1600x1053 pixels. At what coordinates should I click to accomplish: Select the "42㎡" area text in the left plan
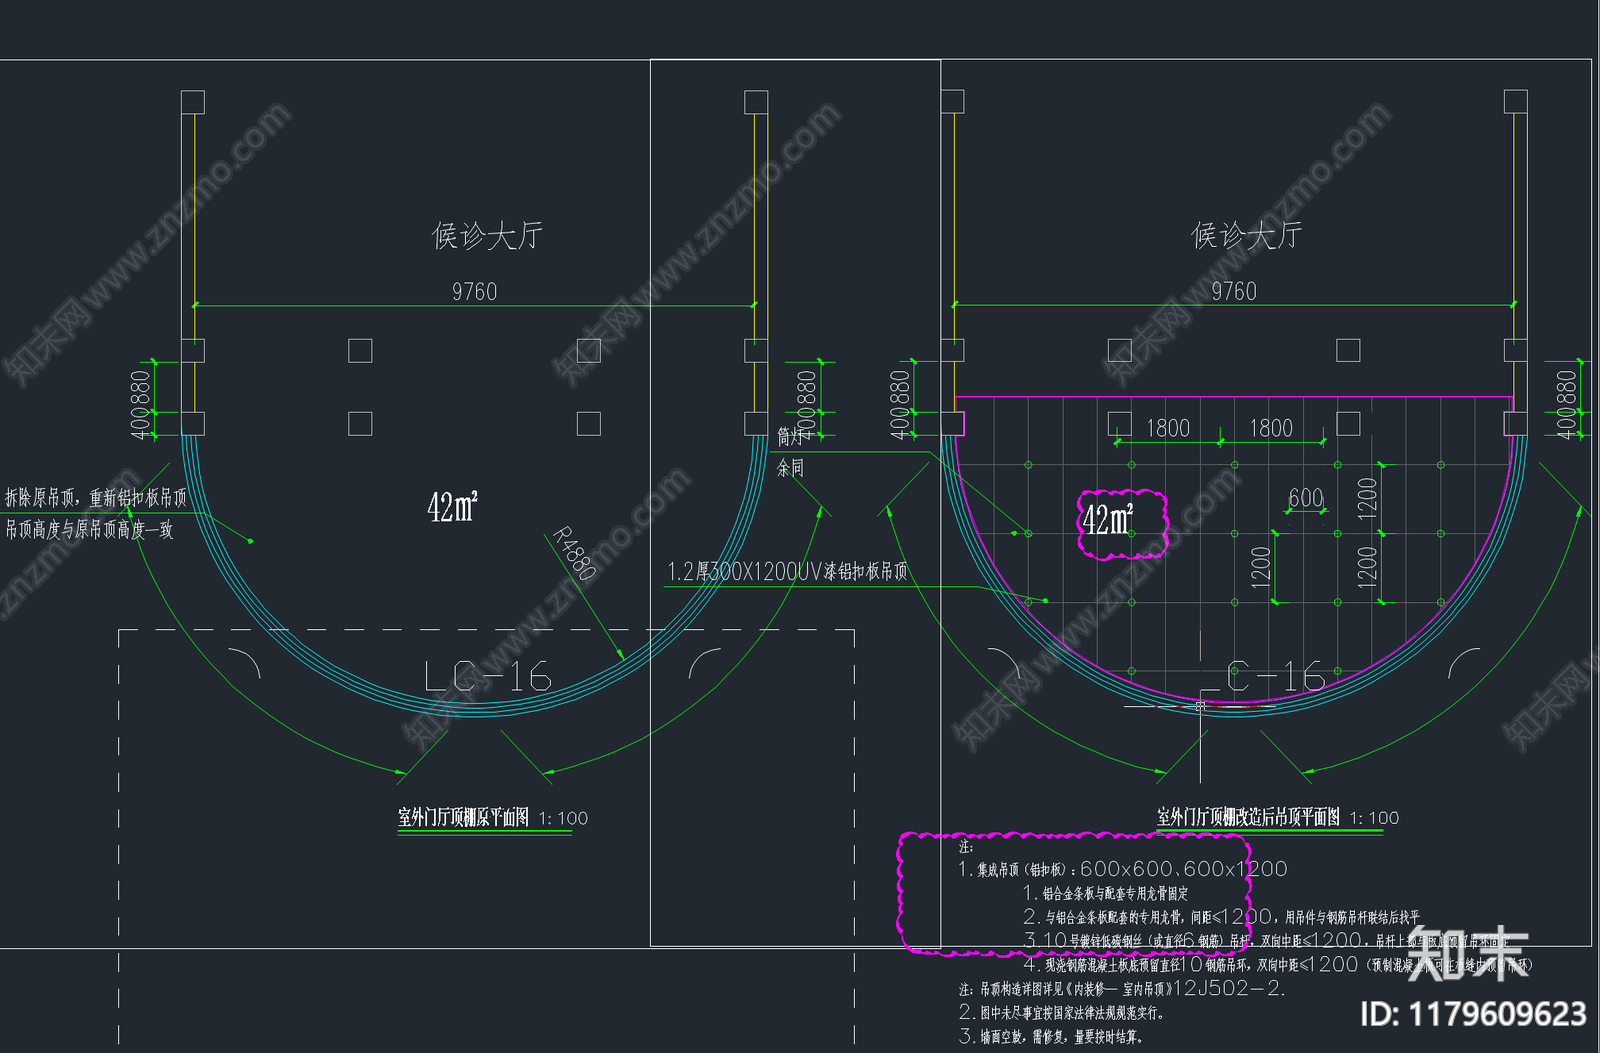tap(453, 506)
